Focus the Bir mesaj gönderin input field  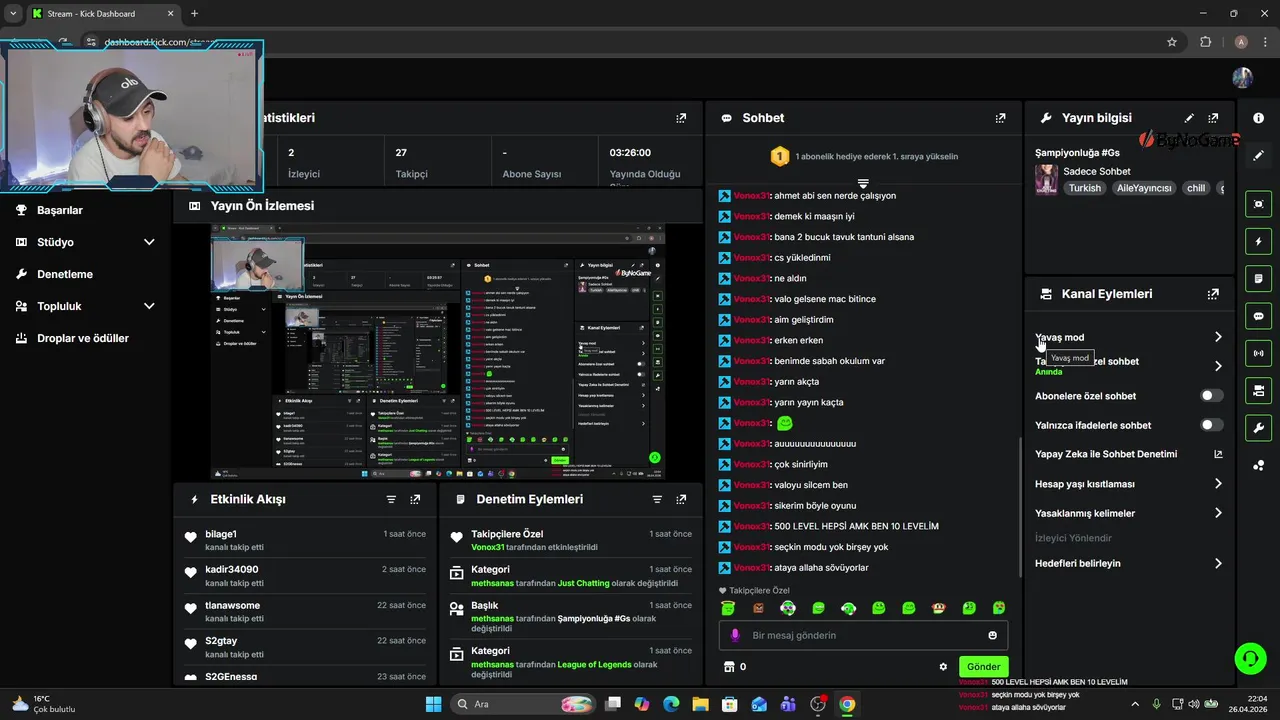point(863,635)
